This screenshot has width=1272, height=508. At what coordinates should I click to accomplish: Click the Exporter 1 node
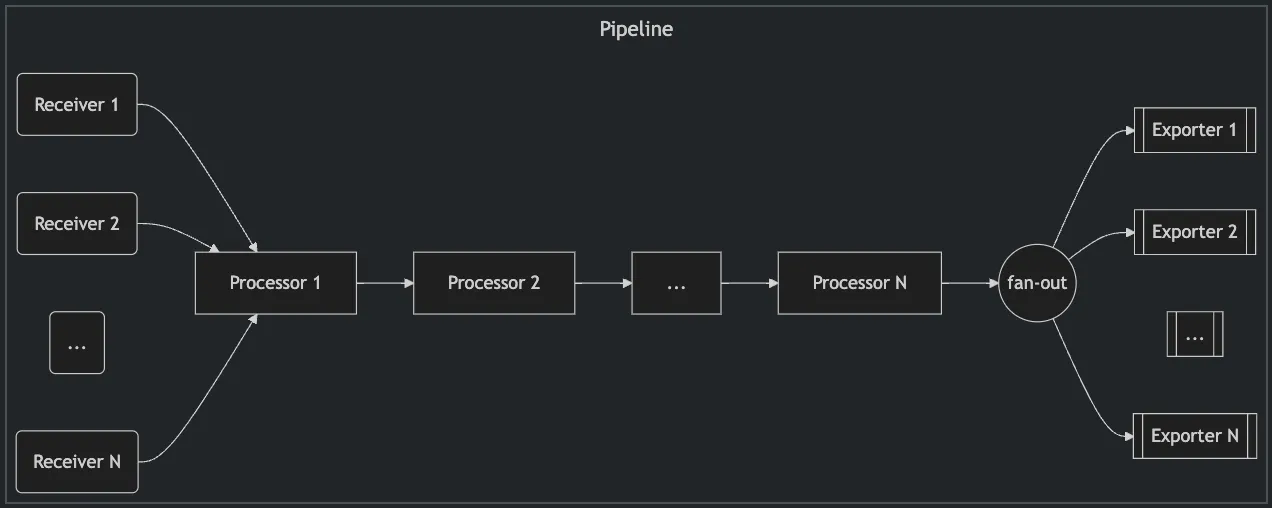[1194, 130]
